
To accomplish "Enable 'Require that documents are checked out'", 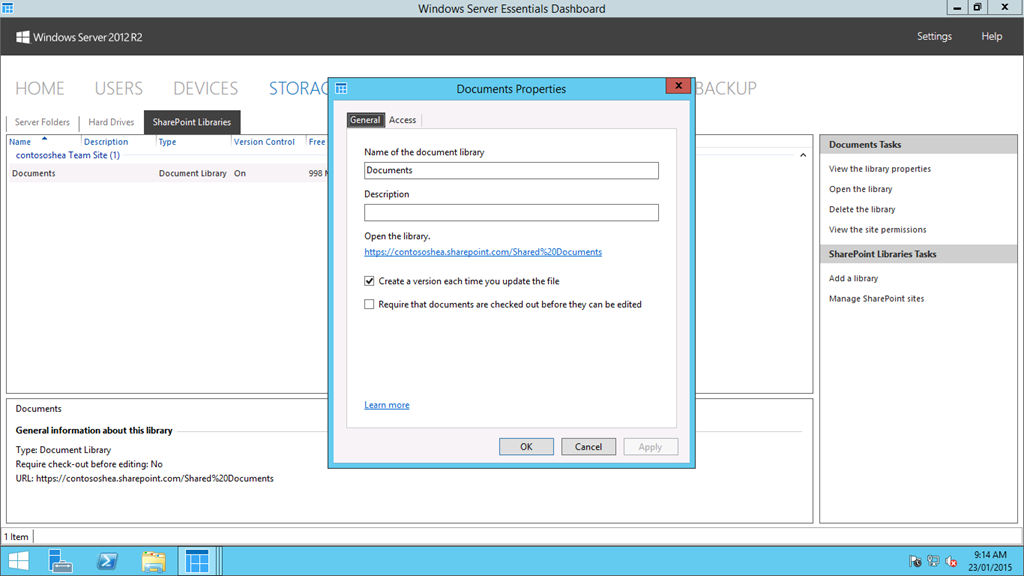I will tap(370, 305).
